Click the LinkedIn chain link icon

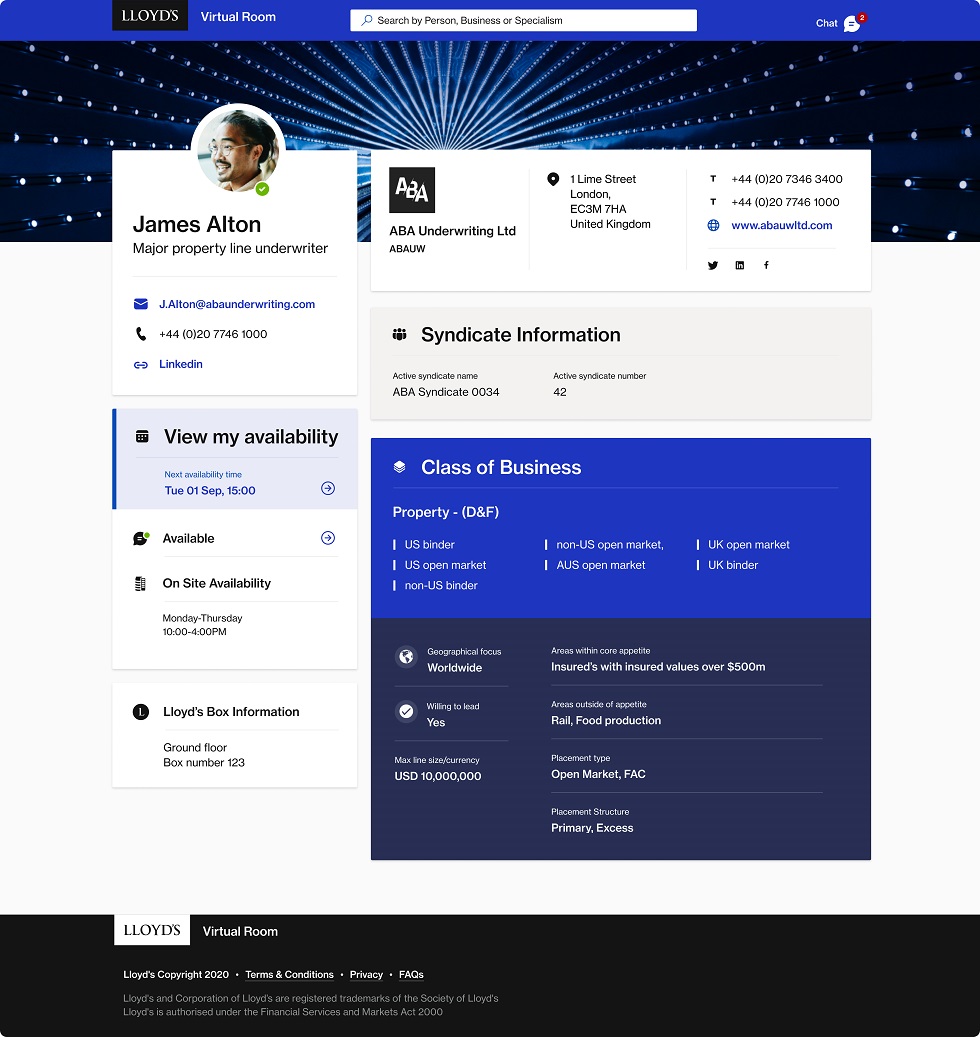tap(141, 364)
